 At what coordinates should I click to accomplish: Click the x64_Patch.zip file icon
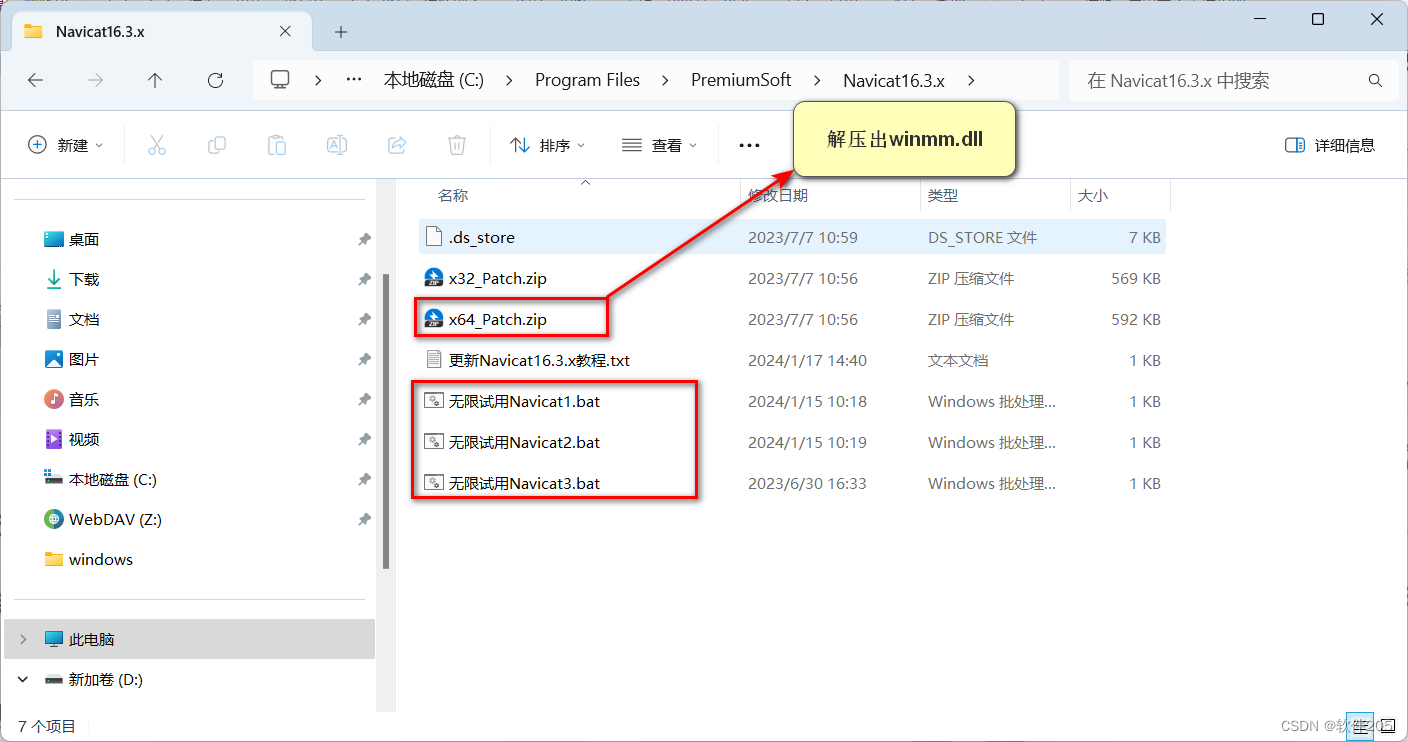coord(434,319)
